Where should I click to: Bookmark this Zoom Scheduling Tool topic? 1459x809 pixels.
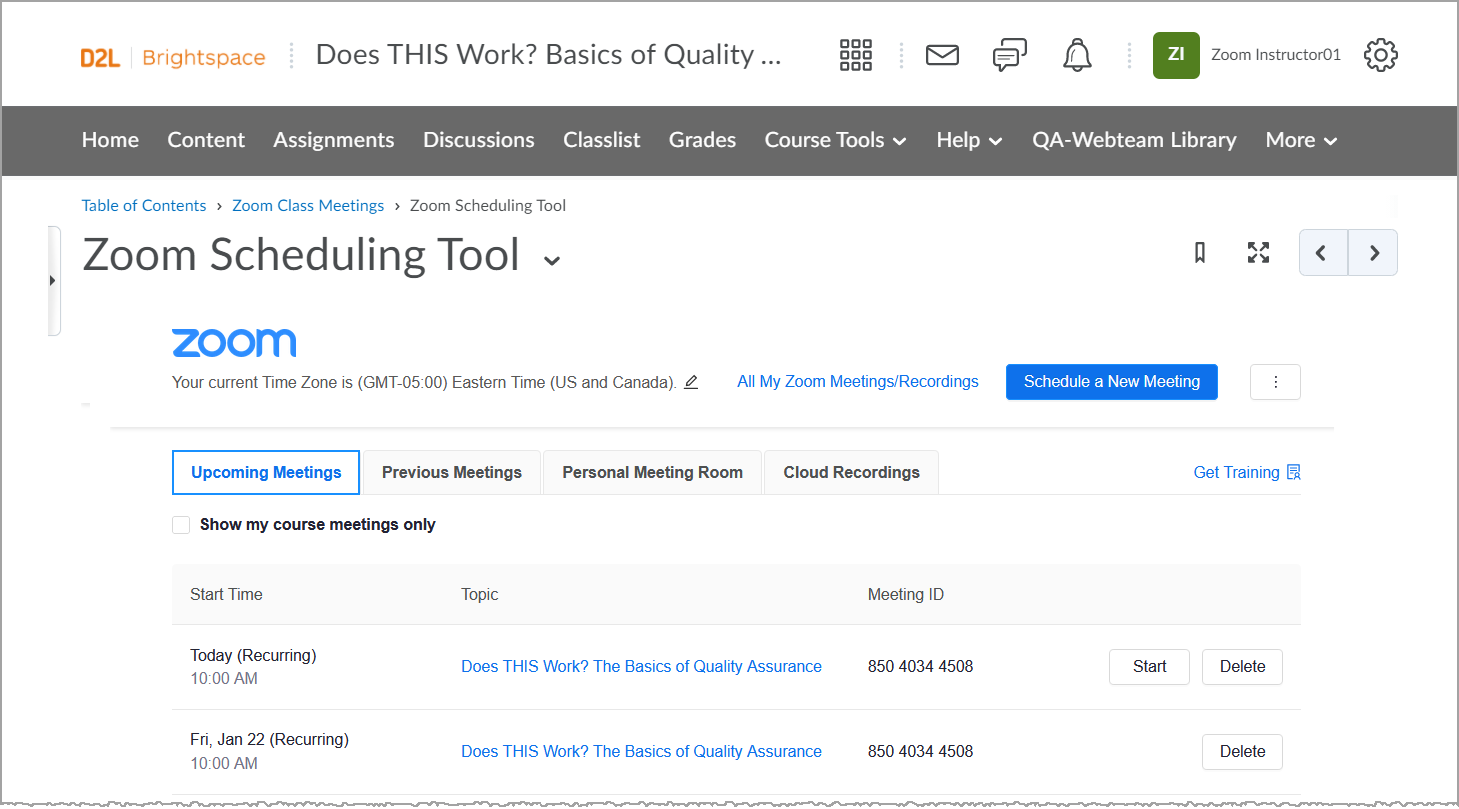pyautogui.click(x=1200, y=253)
